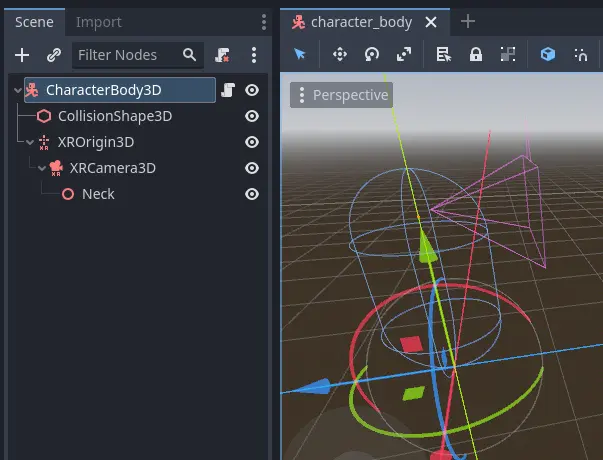This screenshot has height=460, width=603.
Task: Add a new scene tab
Action: point(467,22)
